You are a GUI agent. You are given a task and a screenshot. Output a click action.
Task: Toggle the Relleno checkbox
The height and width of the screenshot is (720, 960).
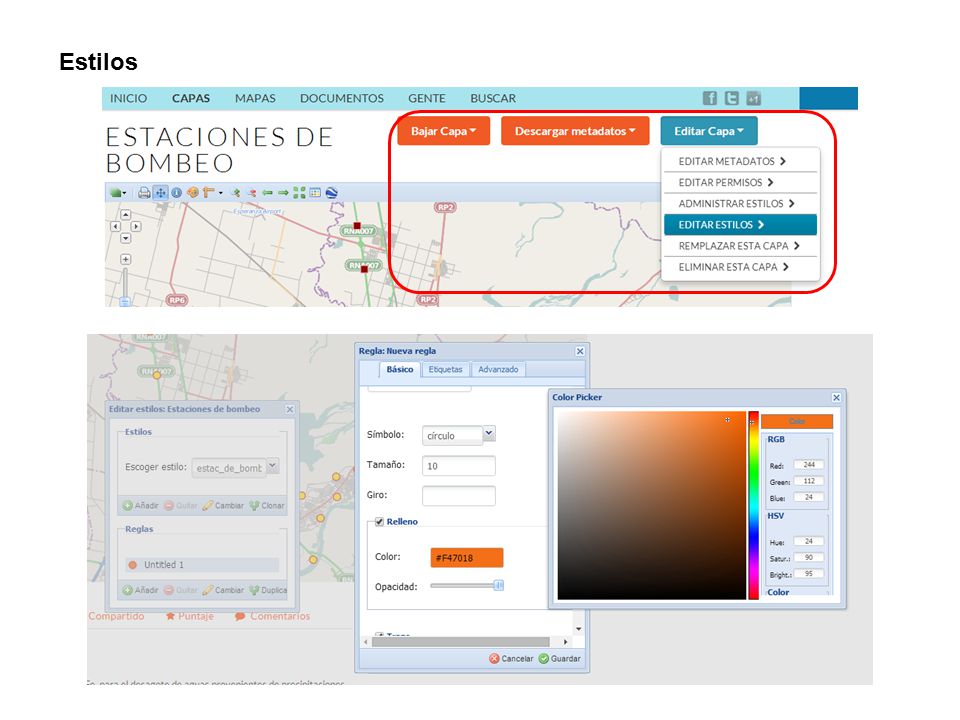click(380, 522)
